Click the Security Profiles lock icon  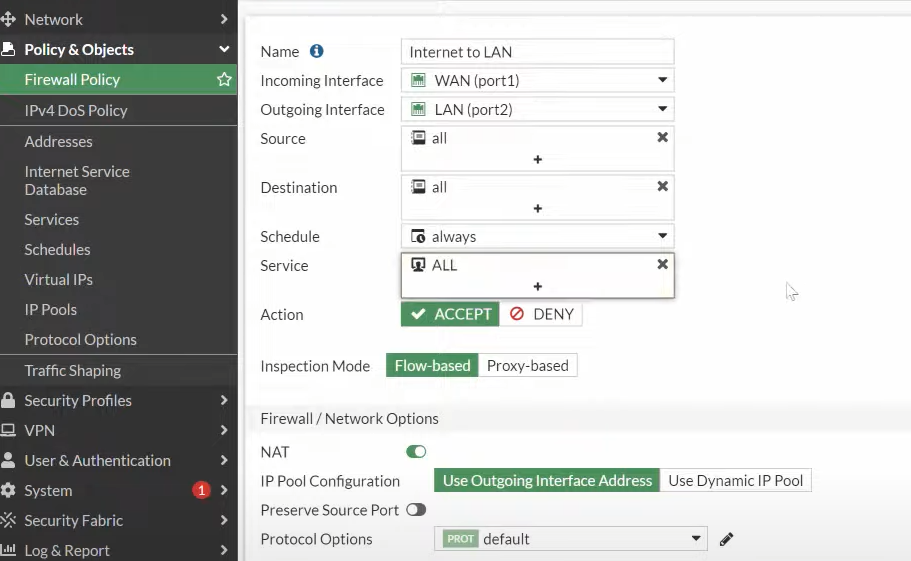8,400
